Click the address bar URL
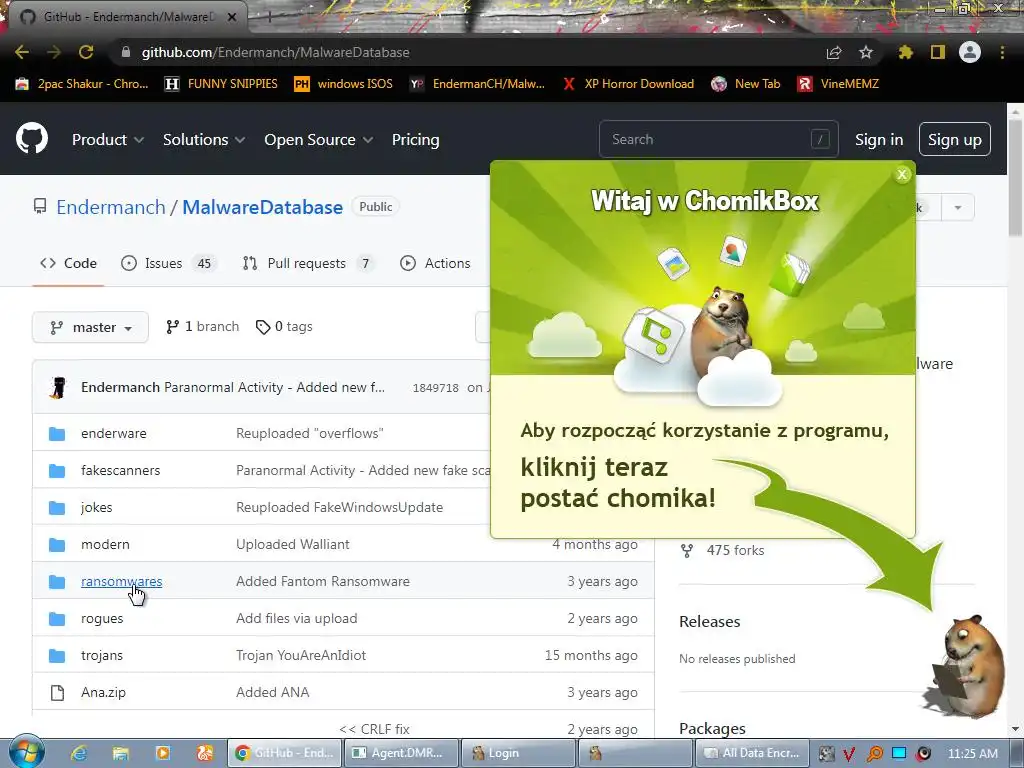This screenshot has width=1024, height=768. [275, 52]
